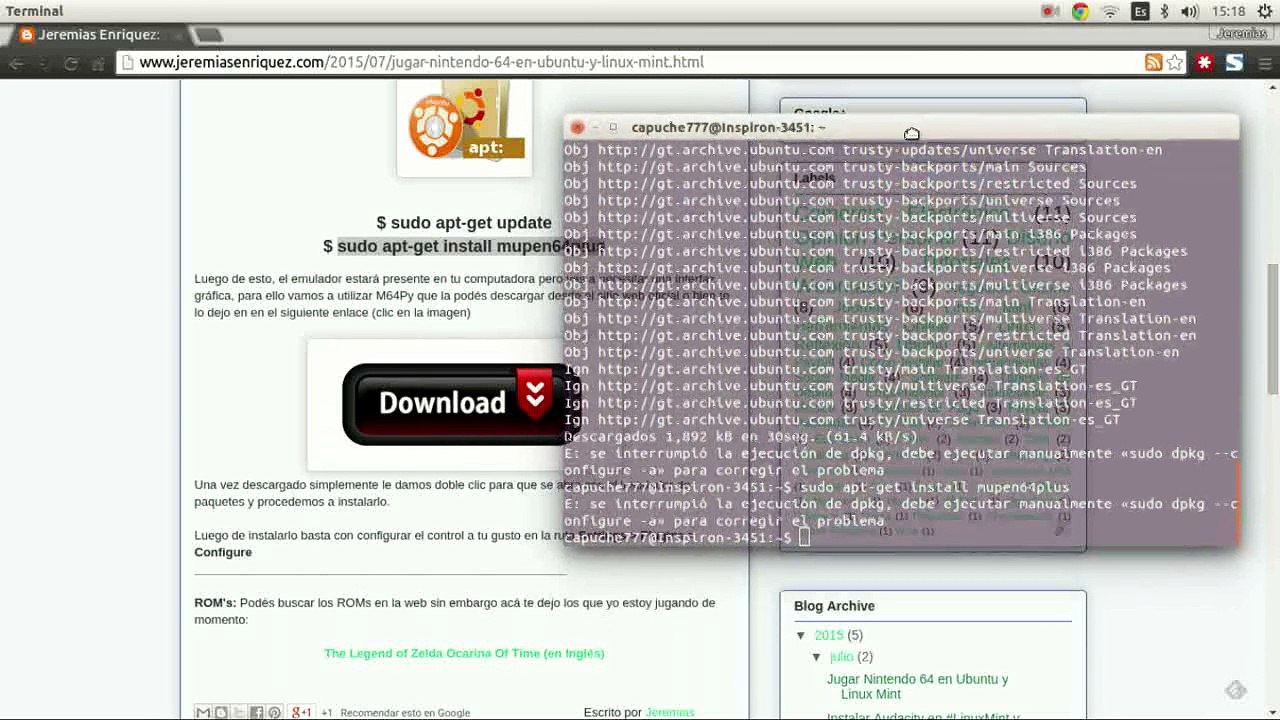1280x720 pixels.
Task: Open the Jeremias author link
Action: [x=670, y=713]
